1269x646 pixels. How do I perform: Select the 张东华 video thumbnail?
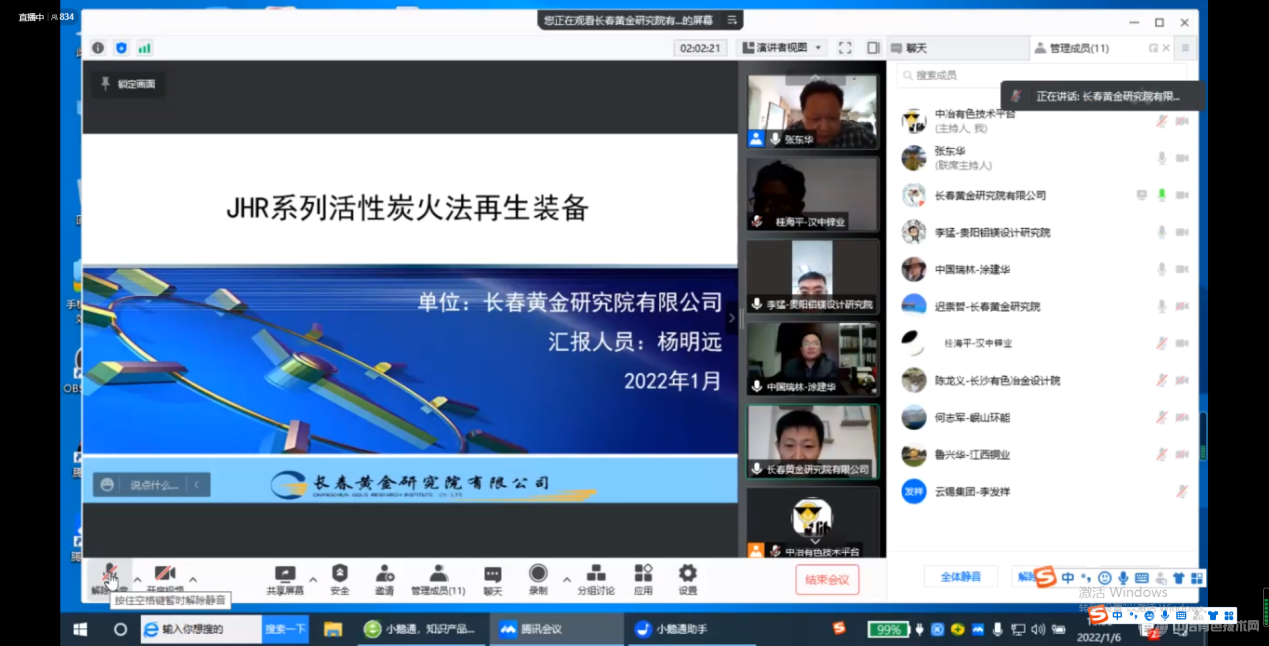tap(813, 111)
